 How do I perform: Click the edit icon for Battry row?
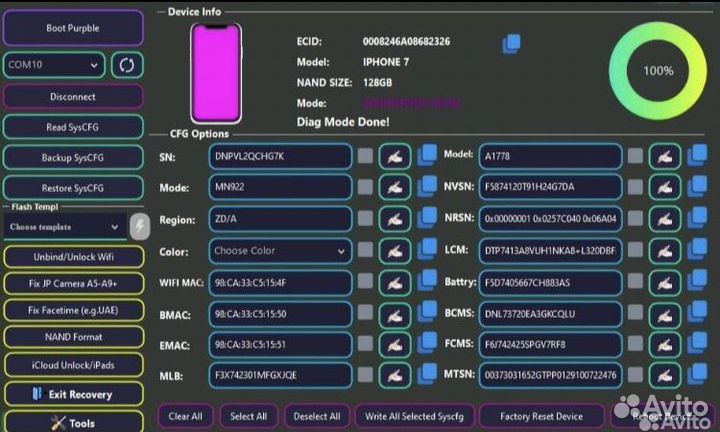pos(665,282)
